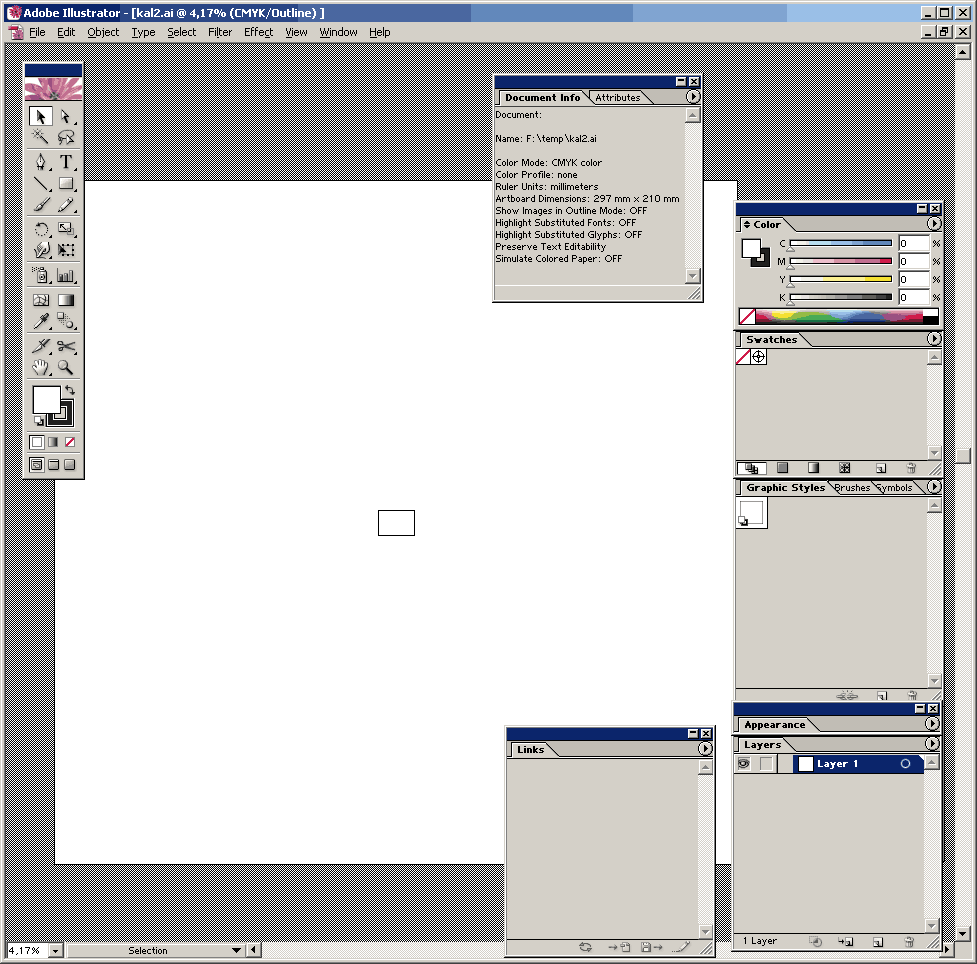The height and width of the screenshot is (964, 977).
Task: Select the Line Segment tool
Action: [x=41, y=183]
